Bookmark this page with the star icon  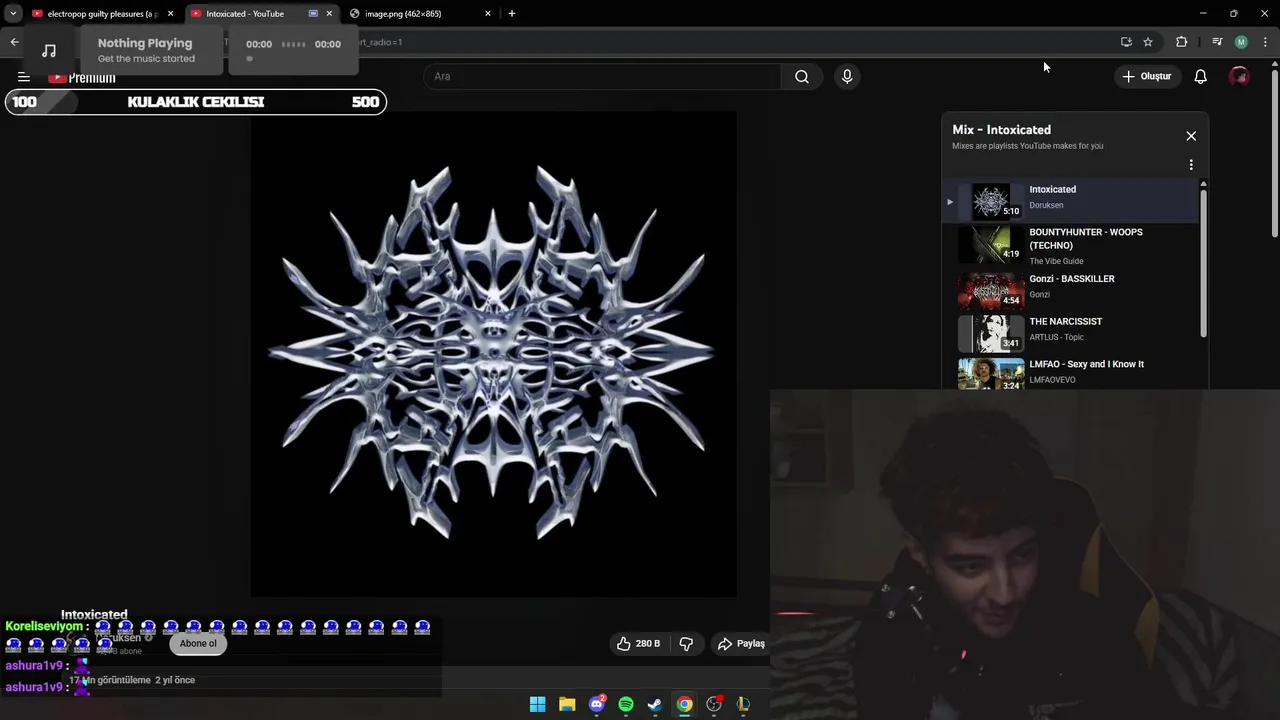(1148, 42)
